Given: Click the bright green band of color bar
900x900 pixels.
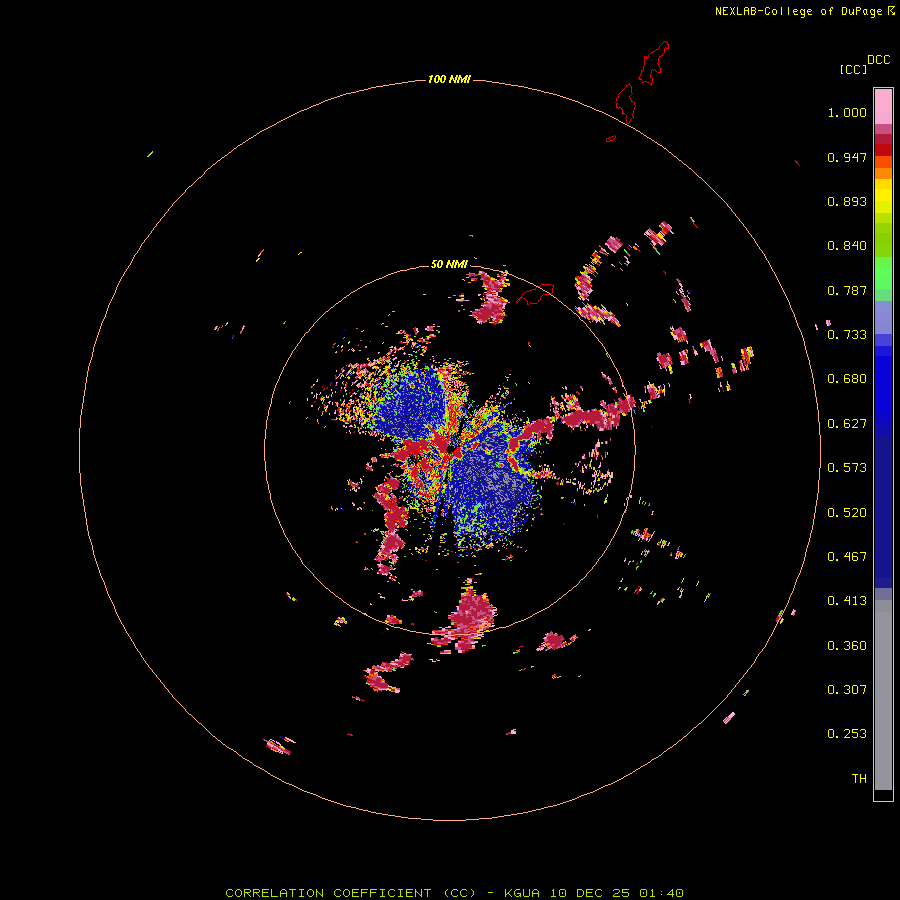Looking at the screenshot, I should 883,273.
